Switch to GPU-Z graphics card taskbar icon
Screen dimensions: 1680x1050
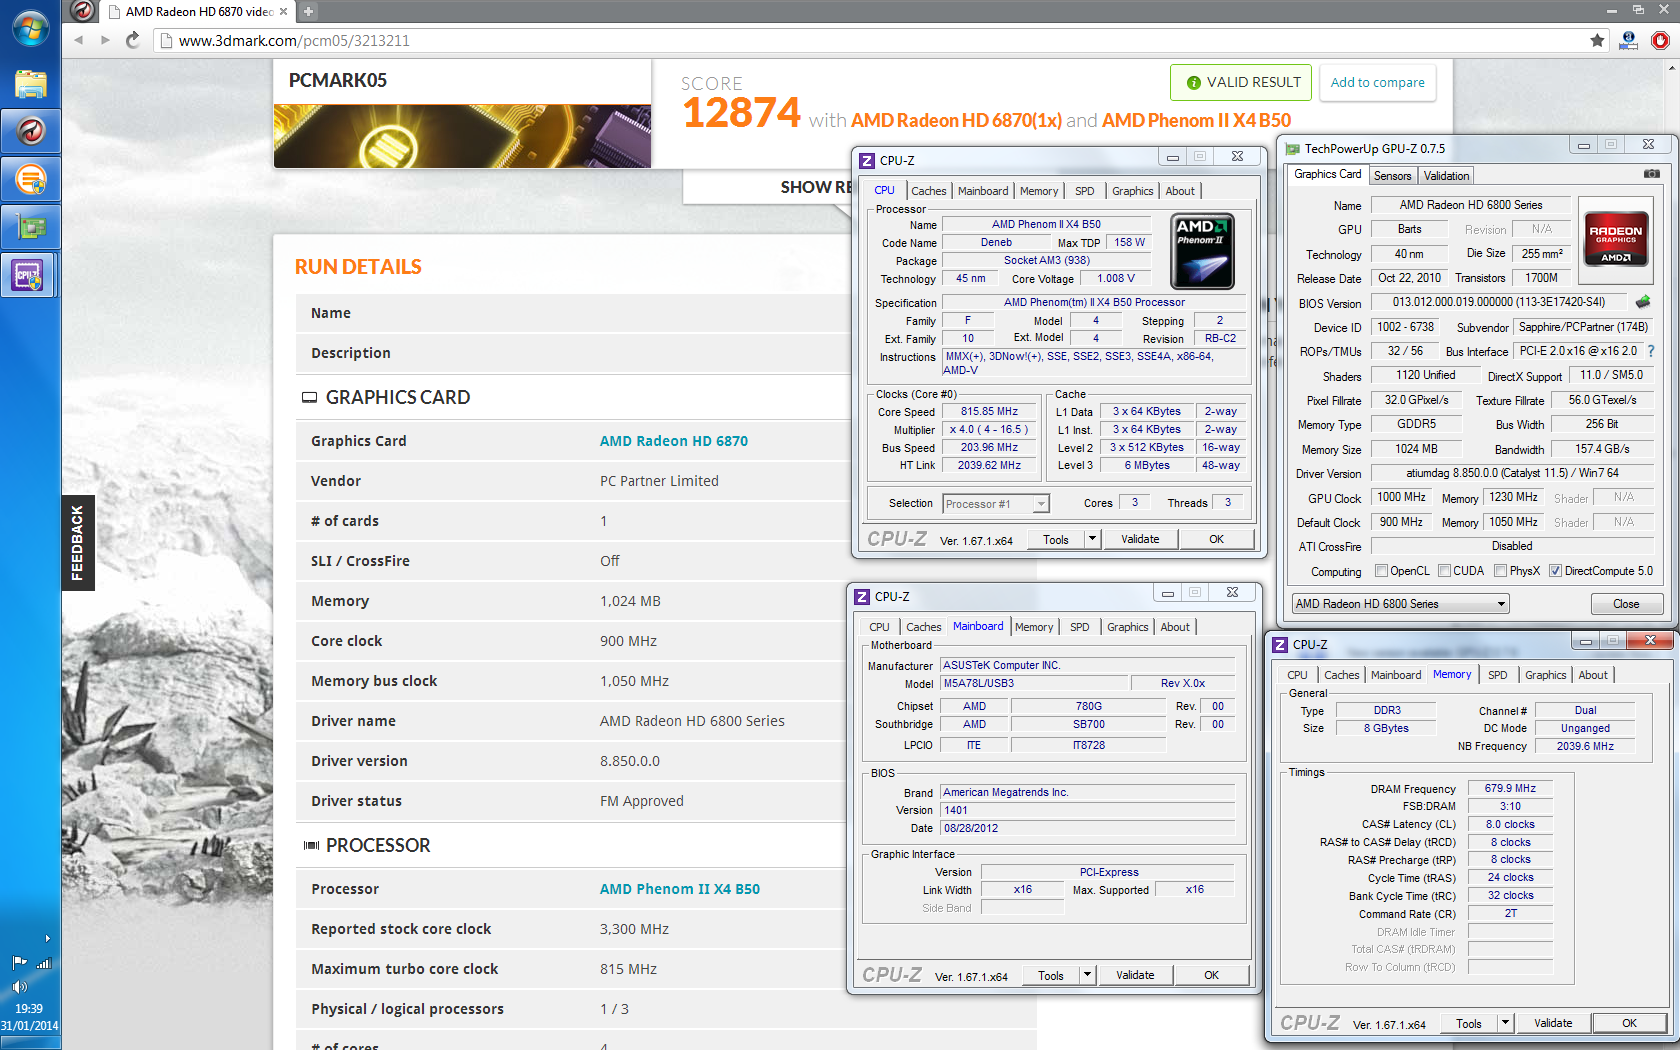click(30, 227)
